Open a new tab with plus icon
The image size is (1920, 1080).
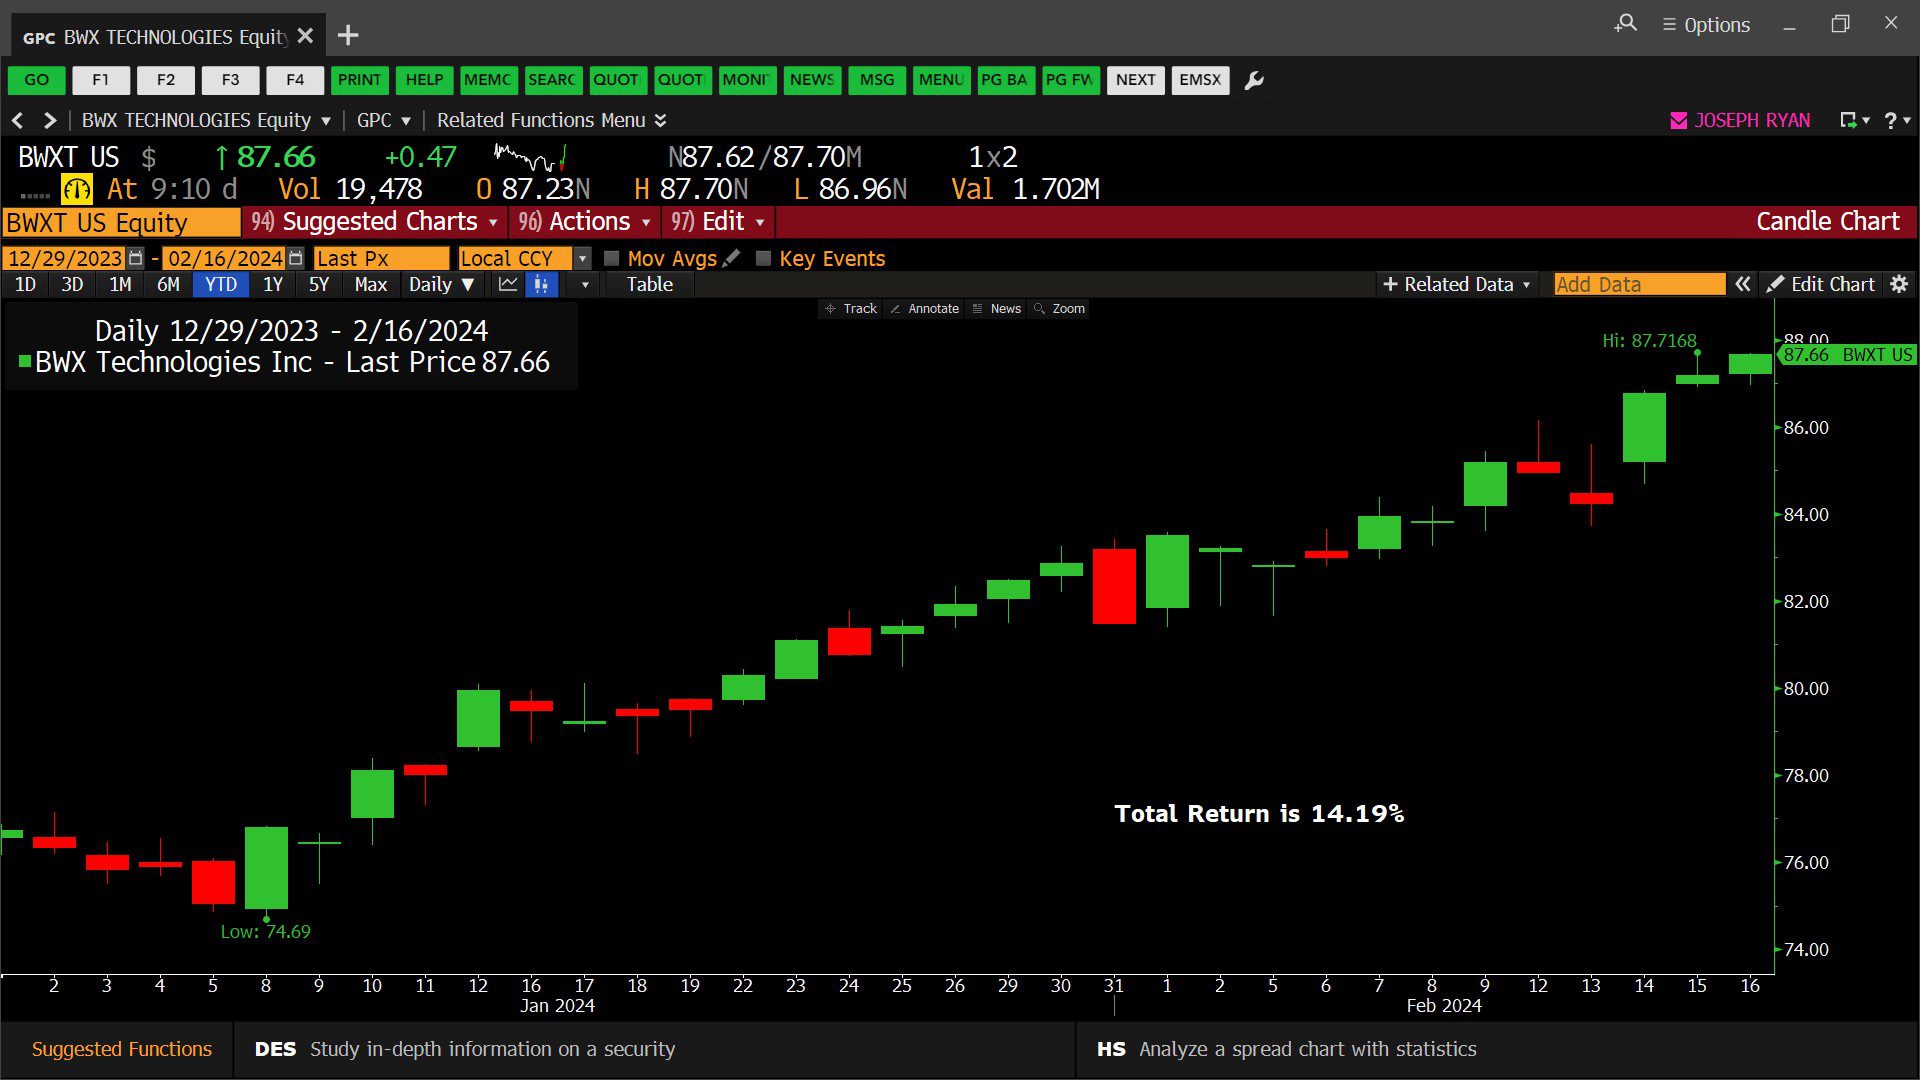[348, 36]
